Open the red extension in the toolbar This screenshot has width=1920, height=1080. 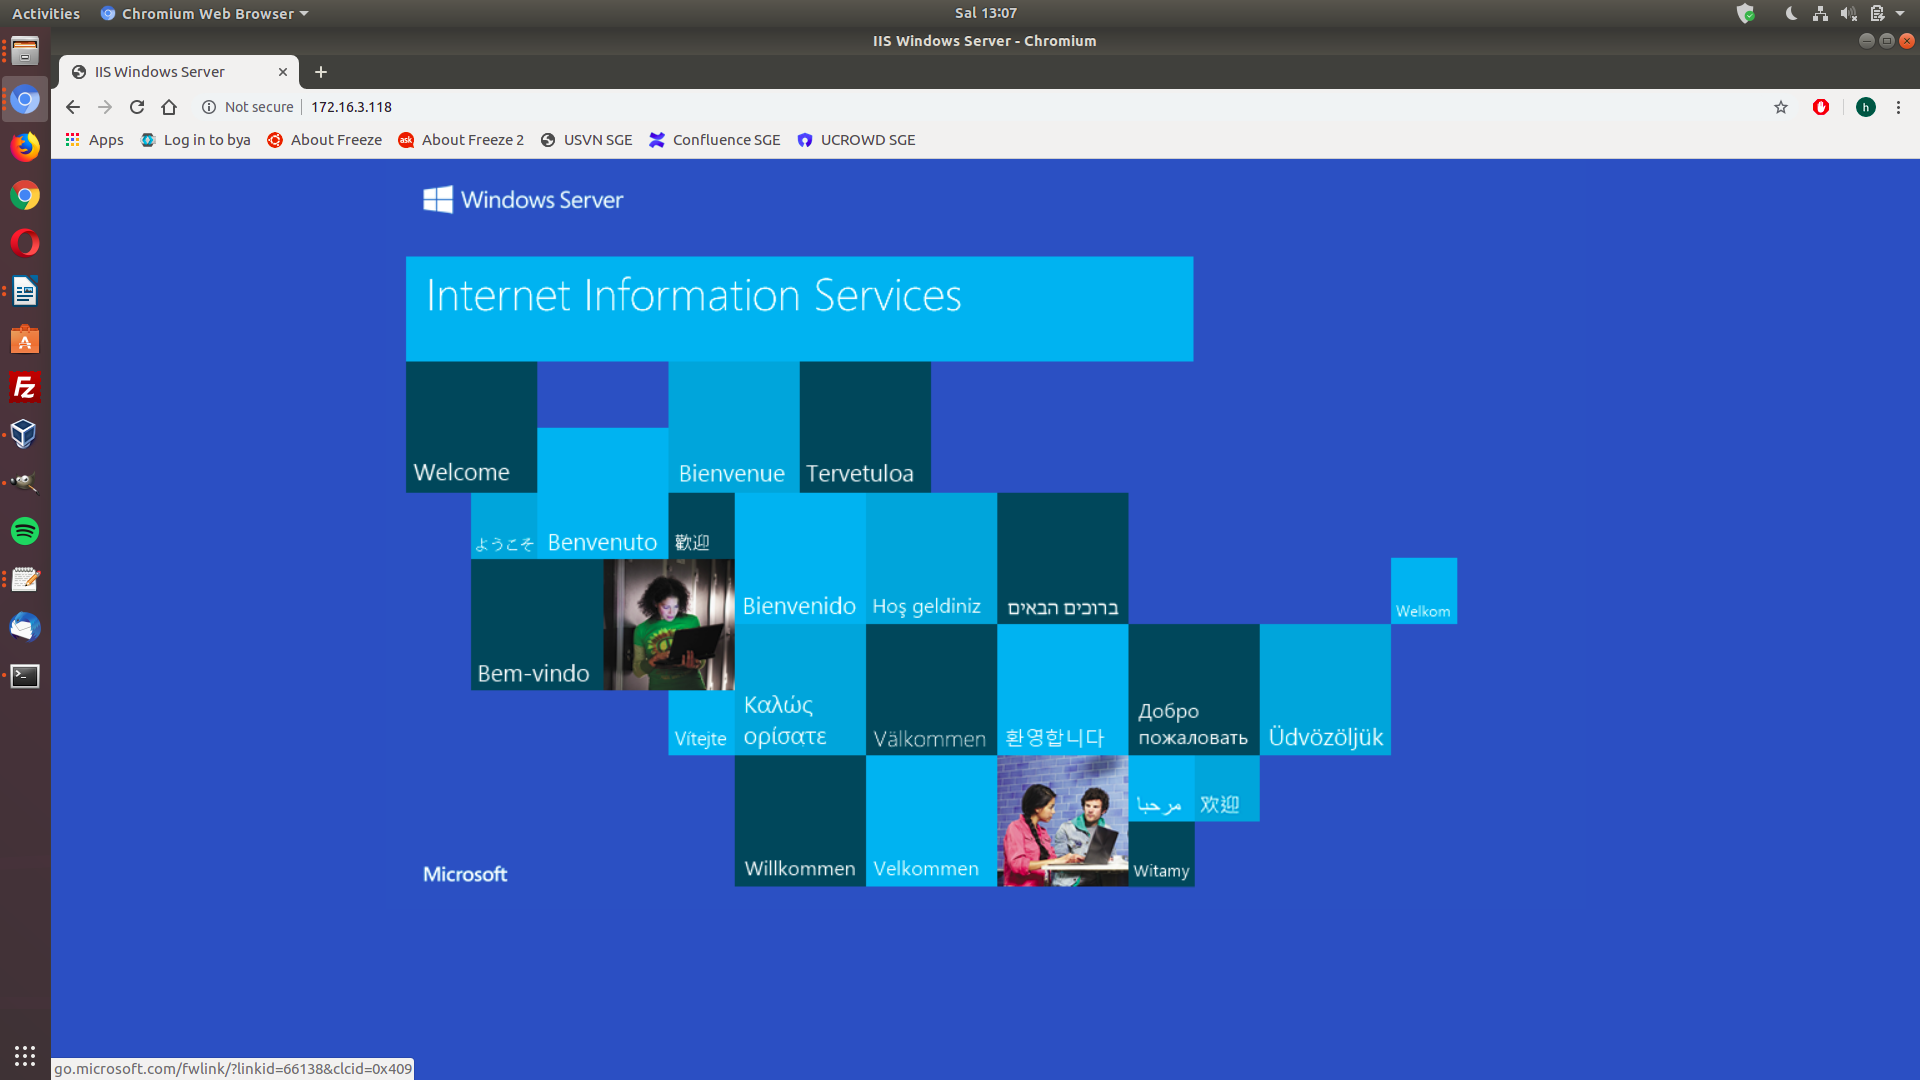(1821, 107)
